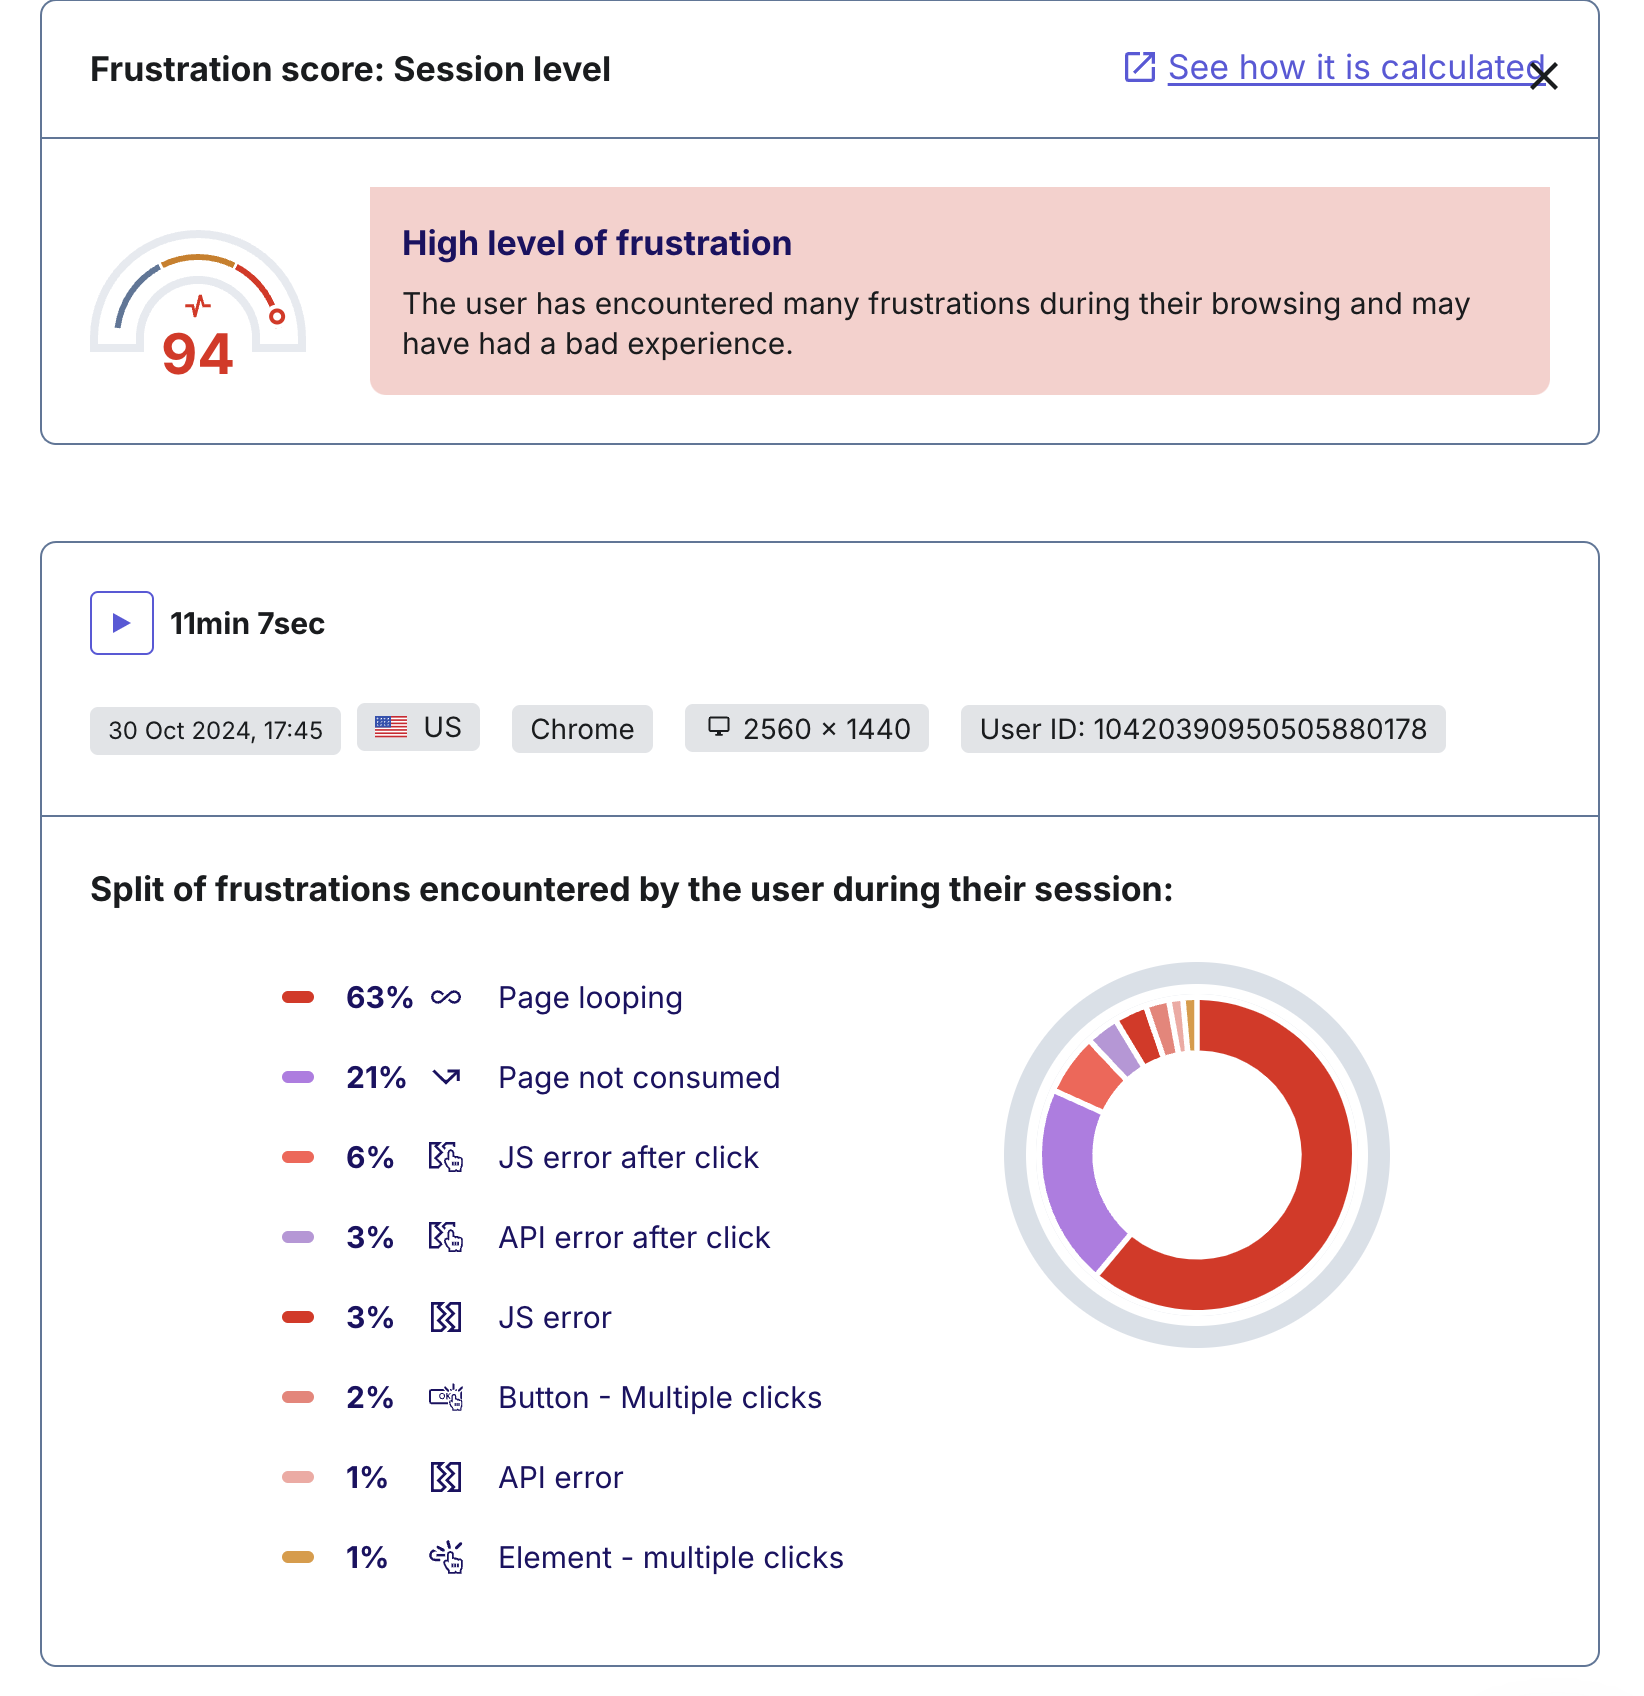Click the external link icon beside calculation link

pyautogui.click(x=1140, y=67)
